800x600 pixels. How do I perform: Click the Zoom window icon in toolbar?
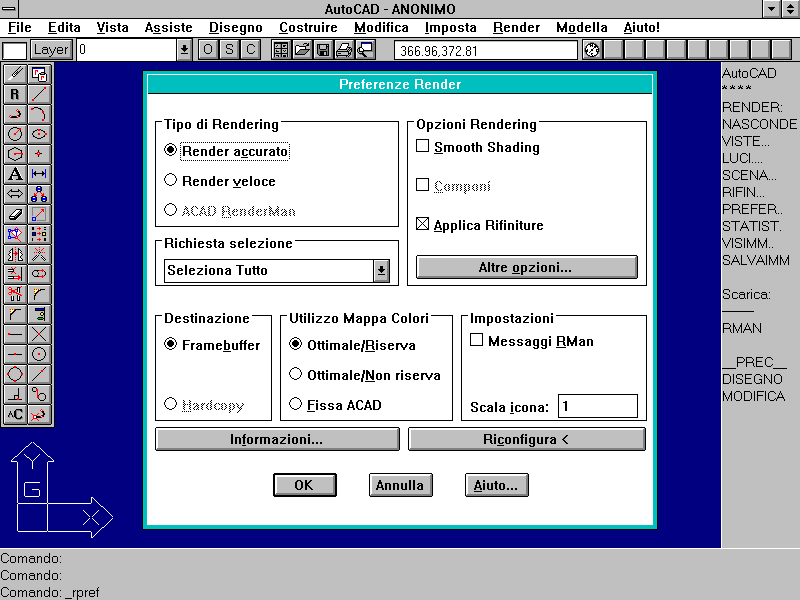coord(365,50)
